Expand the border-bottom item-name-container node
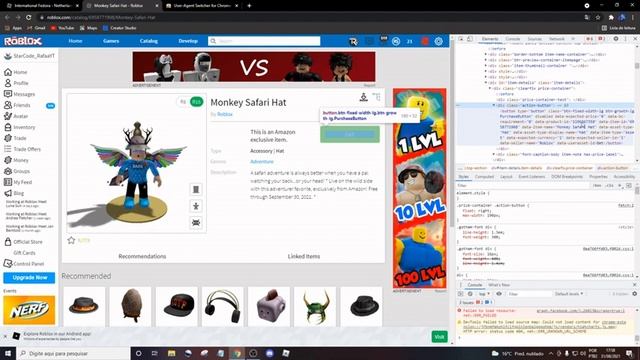640x360 pixels. (486, 54)
